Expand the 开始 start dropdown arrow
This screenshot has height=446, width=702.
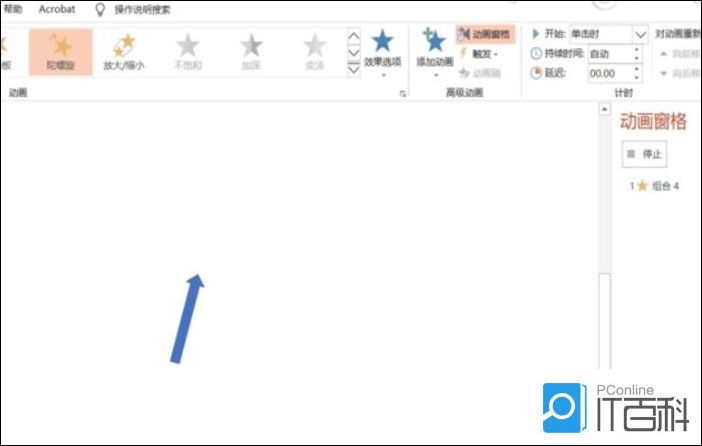coord(640,34)
